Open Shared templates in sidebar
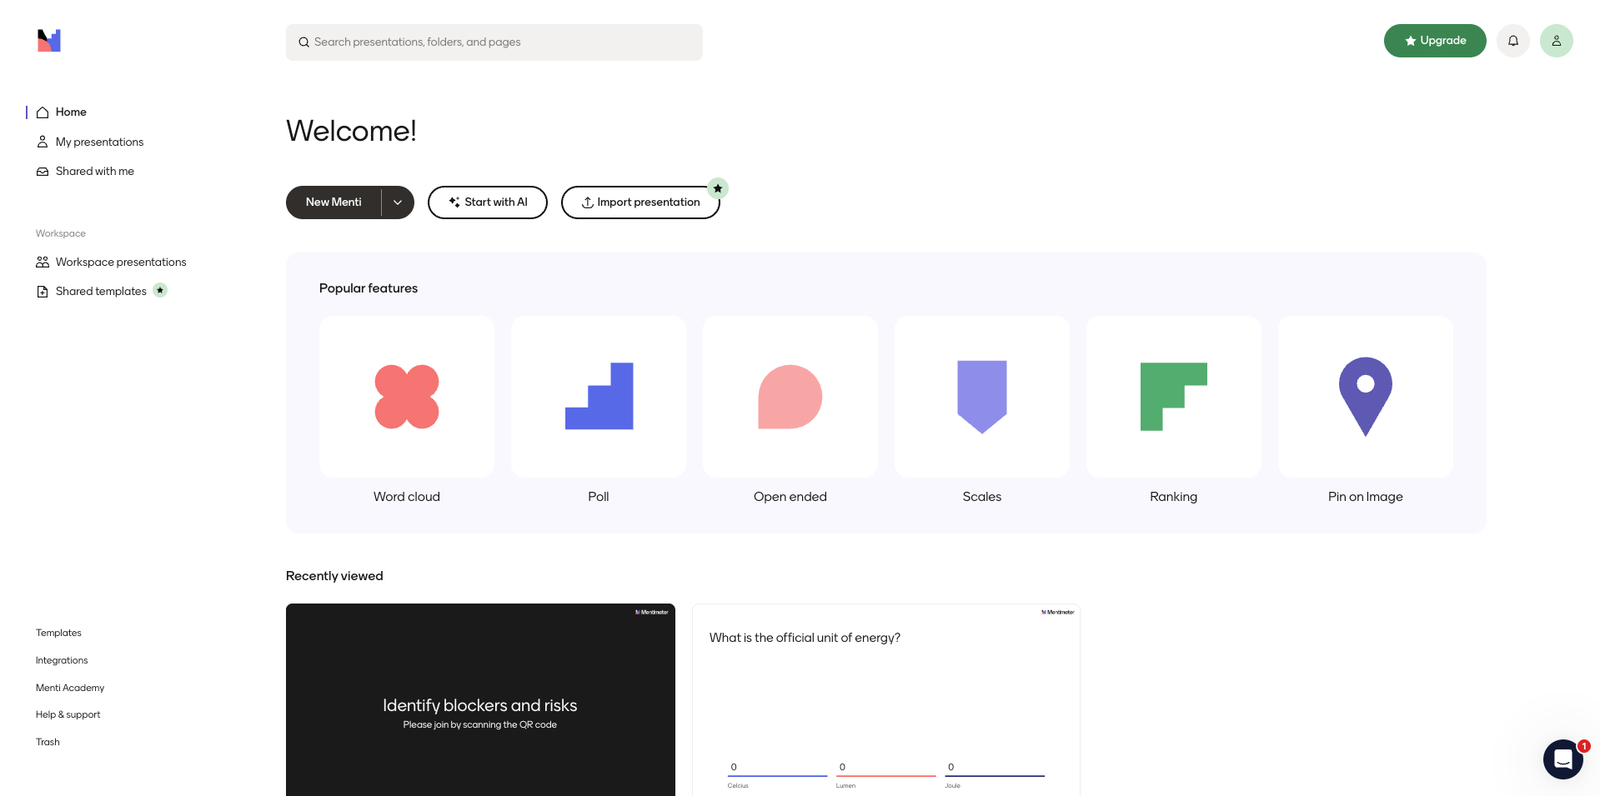The width and height of the screenshot is (1600, 796). [x=101, y=291]
